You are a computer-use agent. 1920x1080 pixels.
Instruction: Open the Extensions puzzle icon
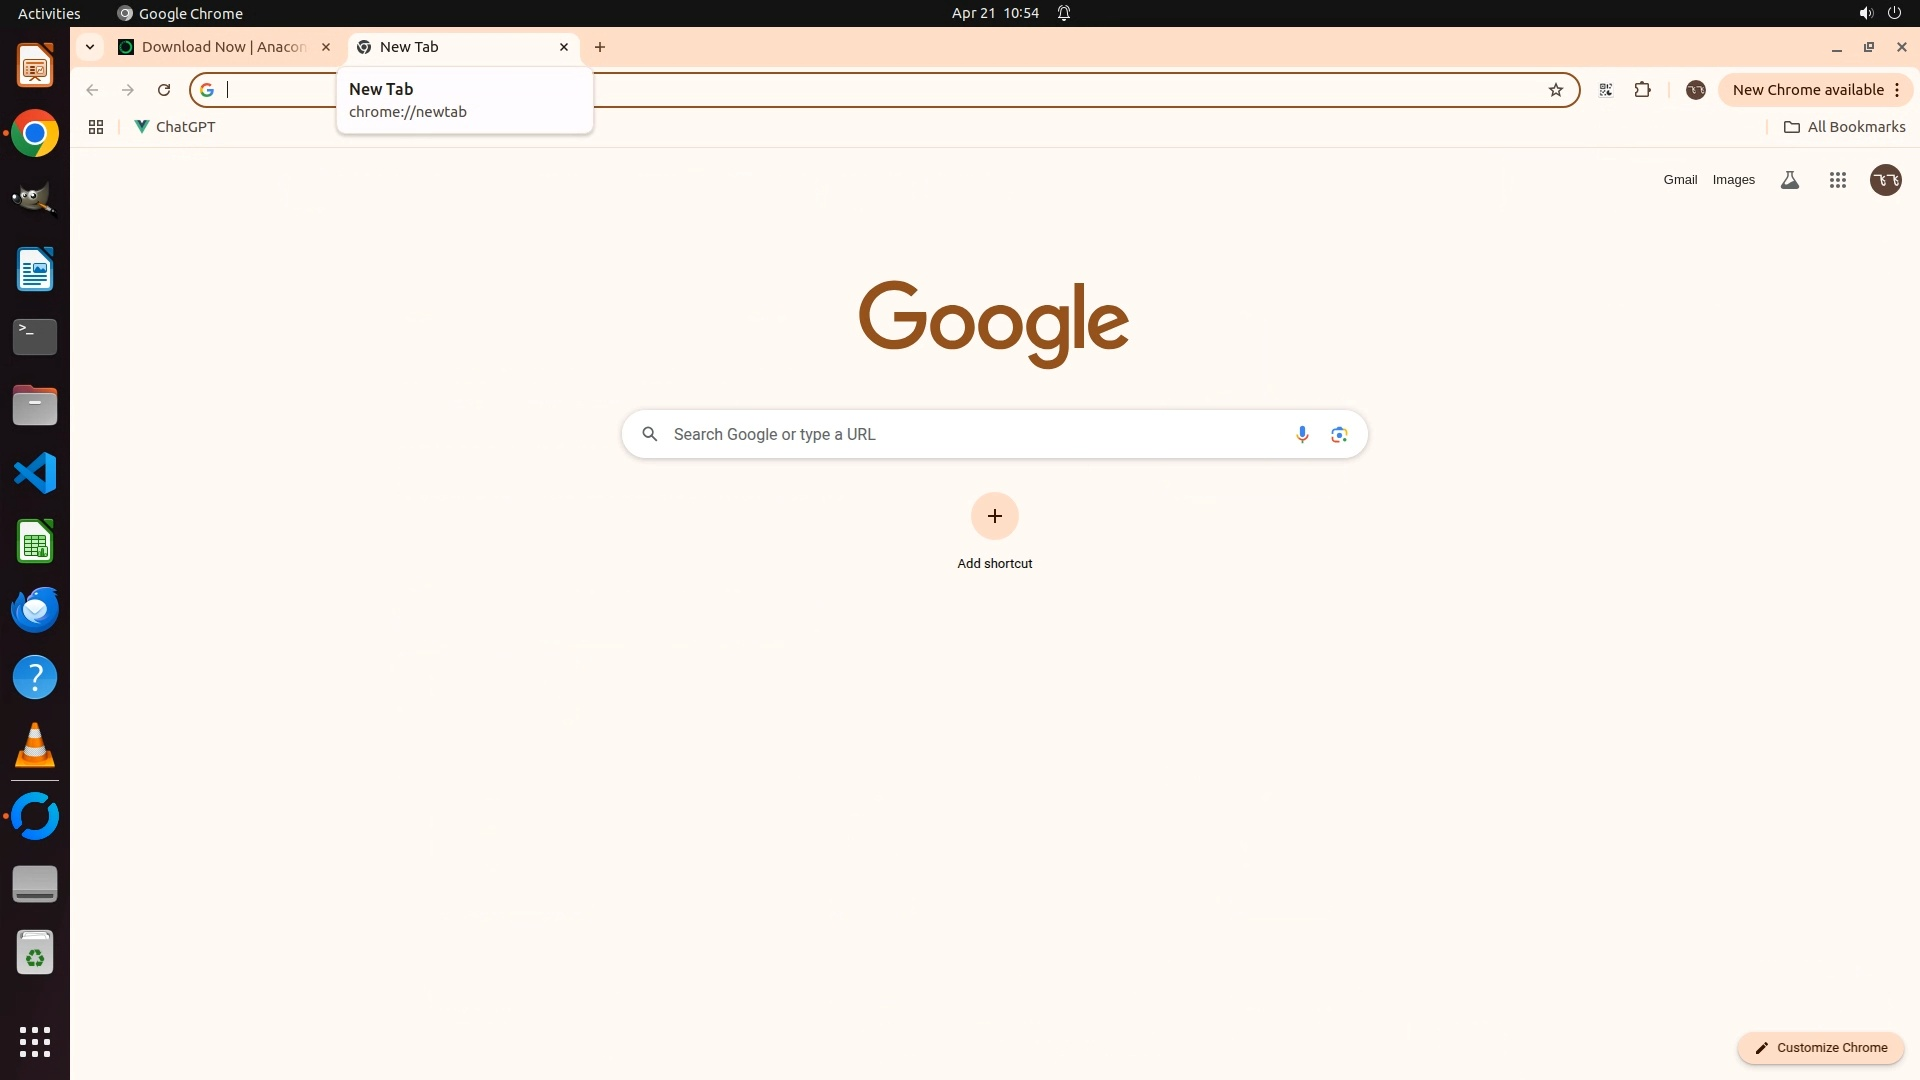point(1642,90)
